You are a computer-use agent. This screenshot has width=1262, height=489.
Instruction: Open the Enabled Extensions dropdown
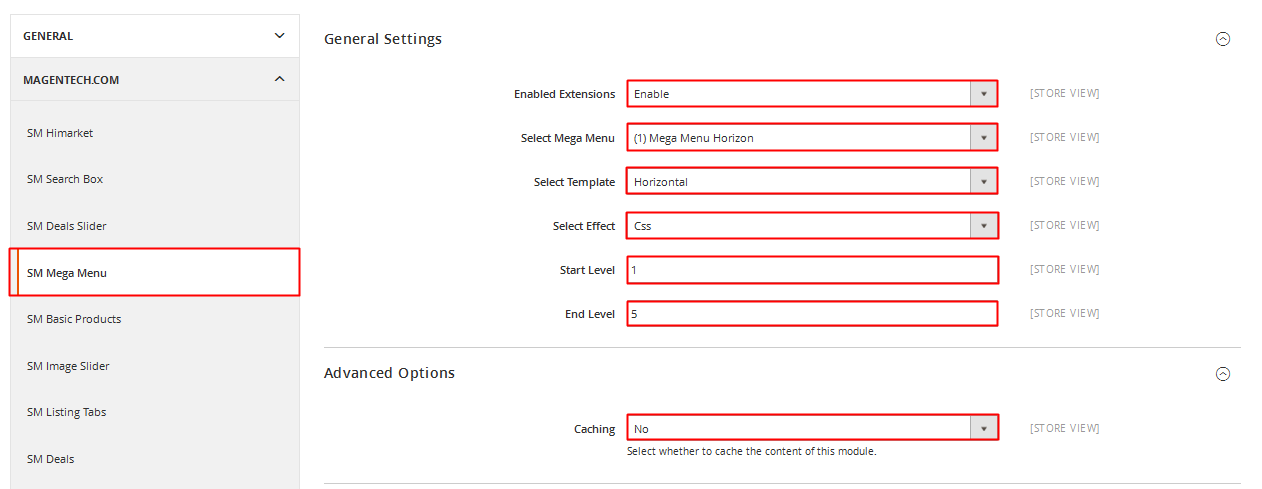click(x=812, y=94)
